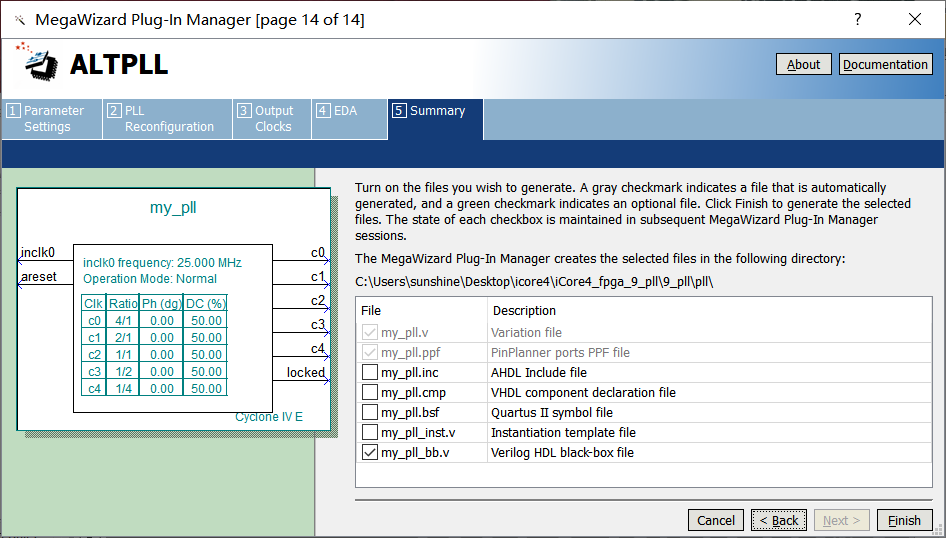Screen dimensions: 946x538
Task: Cancel the MegaWizard dialog
Action: [716, 520]
